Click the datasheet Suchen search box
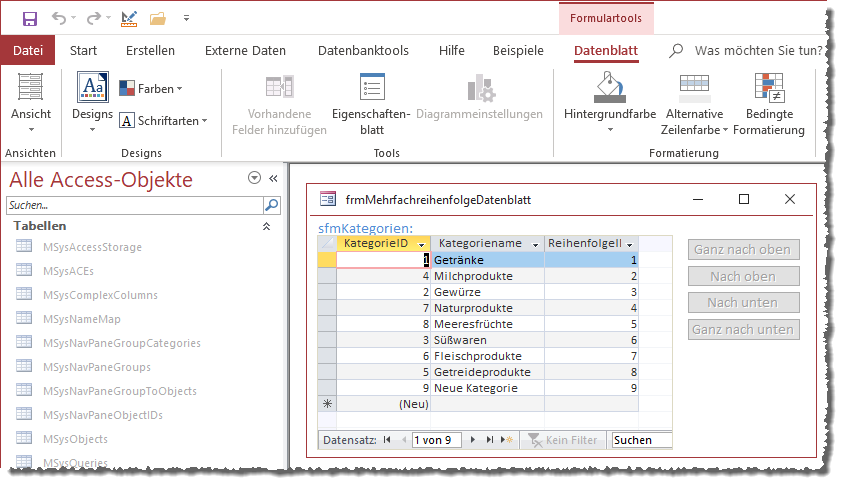 642,440
